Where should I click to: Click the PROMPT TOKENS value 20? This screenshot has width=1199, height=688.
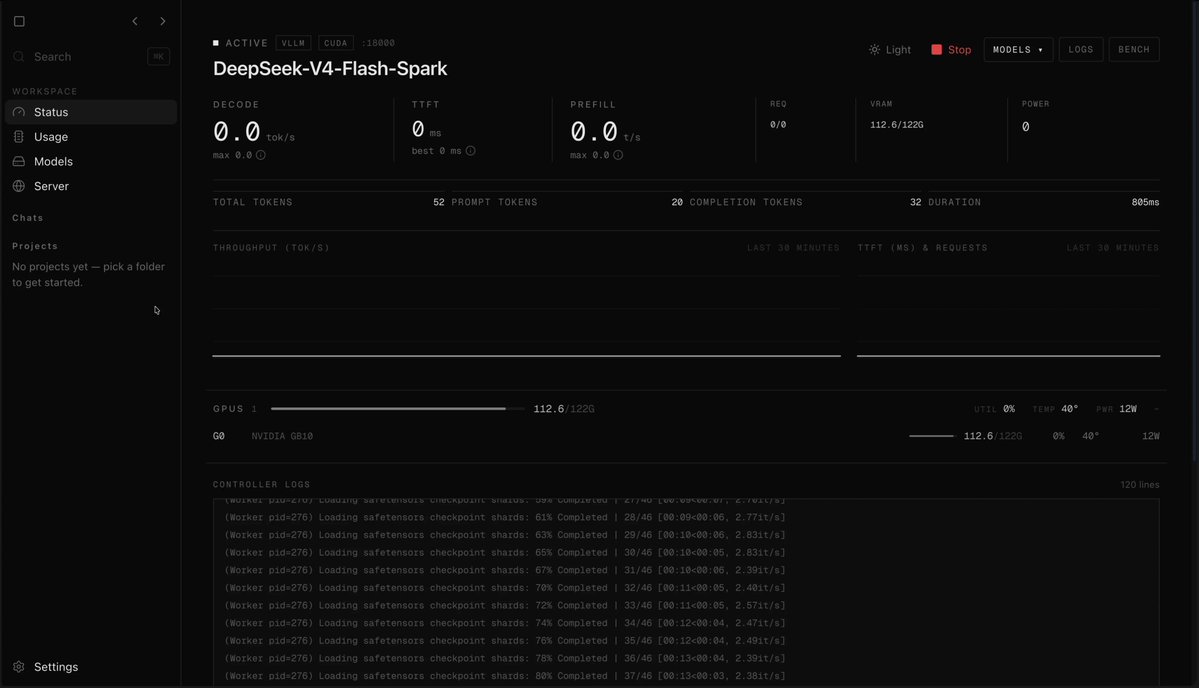(677, 203)
